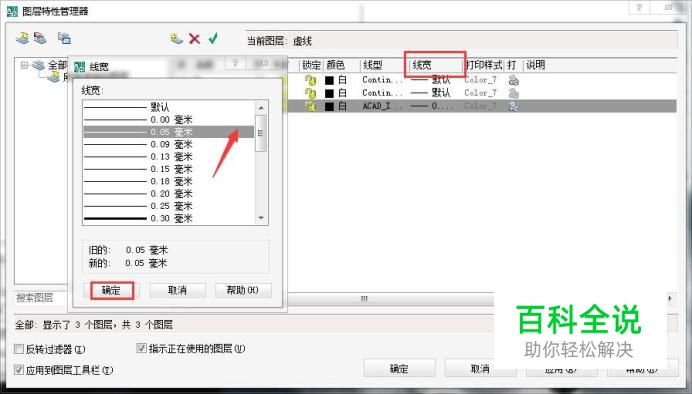Click 默认 lineweight cell in first row
The height and width of the screenshot is (394, 692).
click(431, 80)
